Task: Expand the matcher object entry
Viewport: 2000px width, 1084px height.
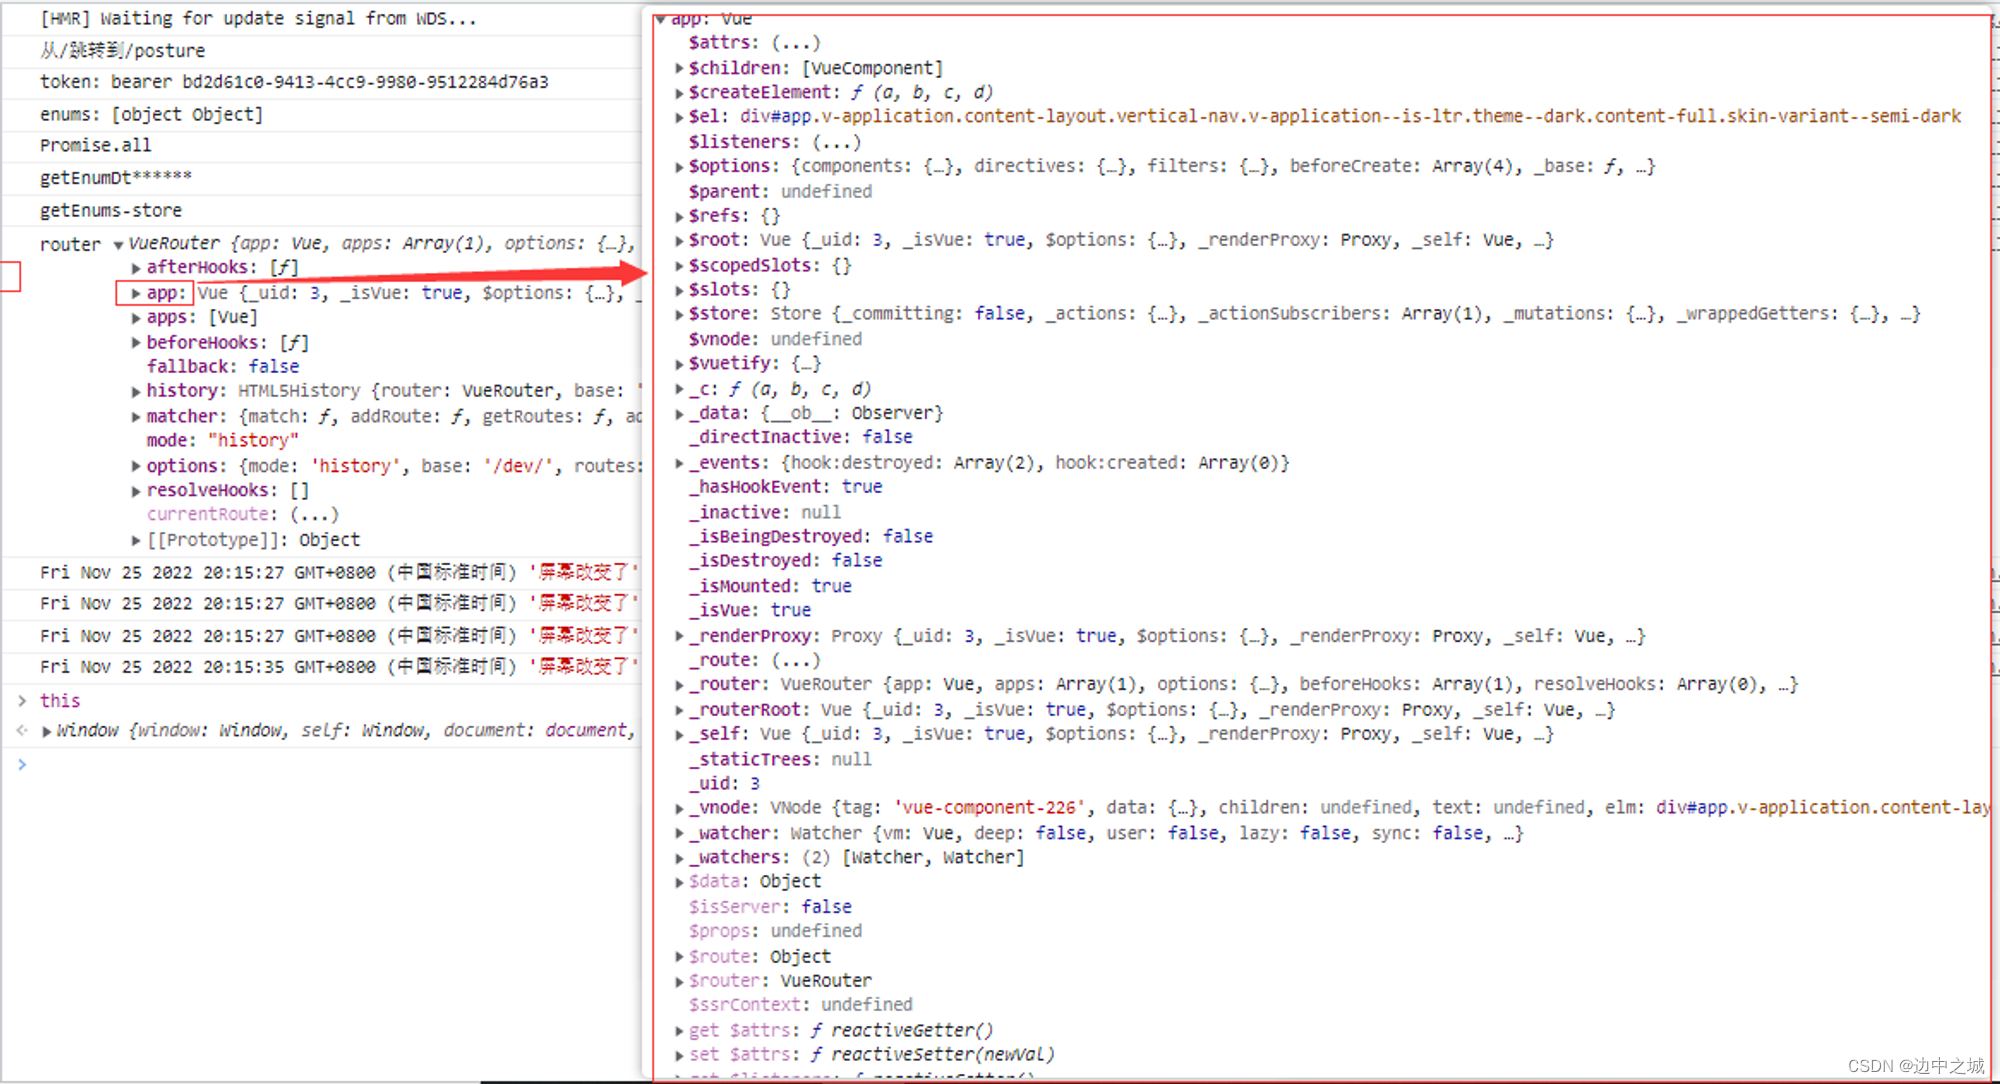Action: (136, 417)
